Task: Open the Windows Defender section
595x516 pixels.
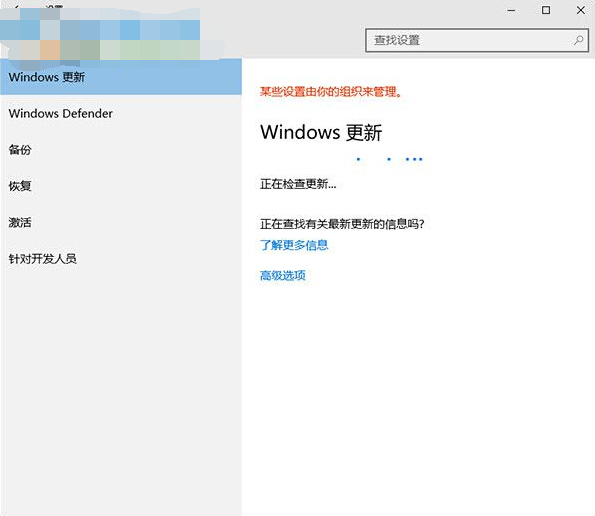Action: 121,113
